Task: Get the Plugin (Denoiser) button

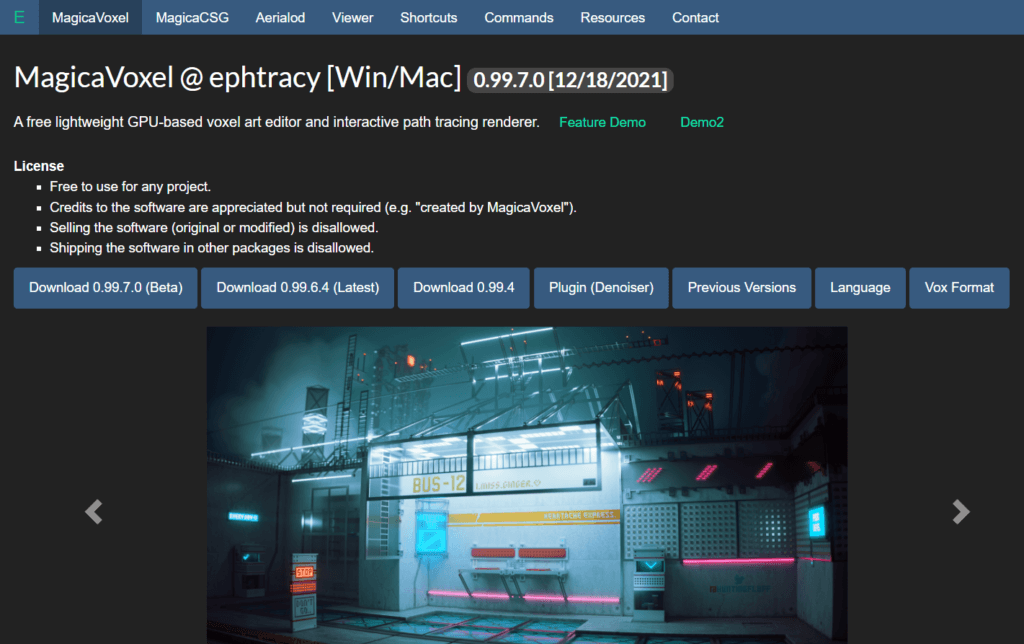Action: (601, 287)
